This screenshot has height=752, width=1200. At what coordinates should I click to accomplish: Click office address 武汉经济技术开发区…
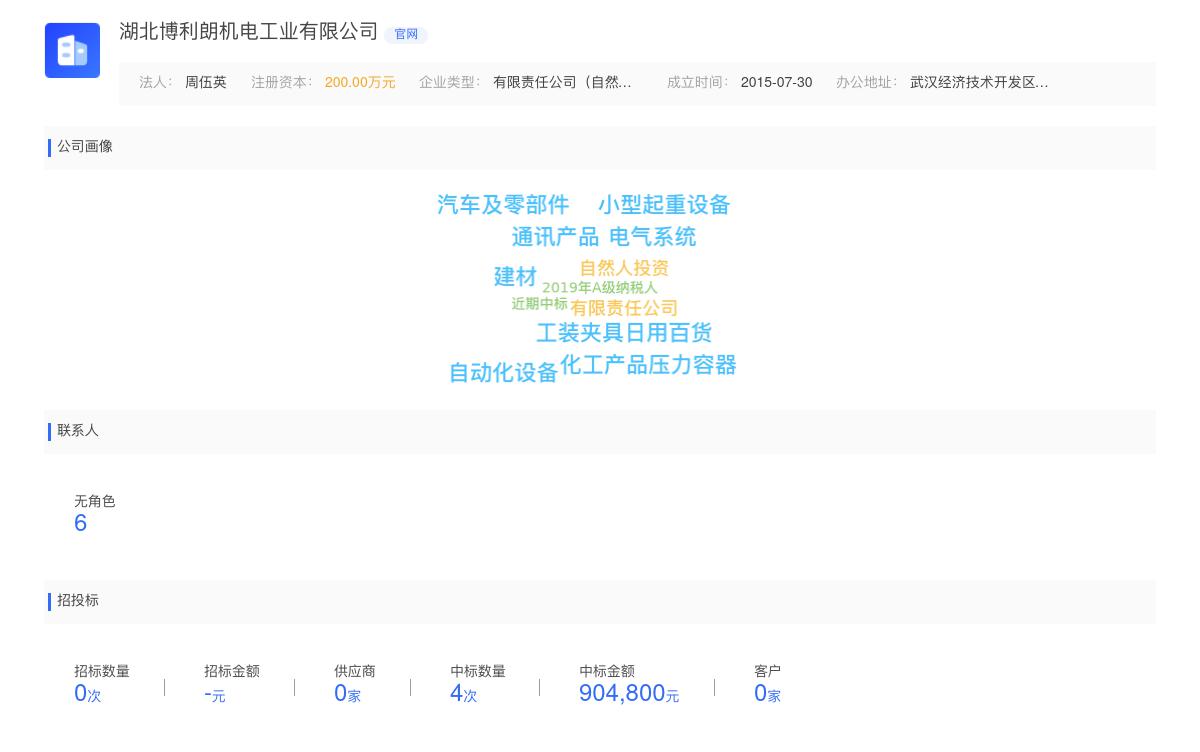point(979,83)
